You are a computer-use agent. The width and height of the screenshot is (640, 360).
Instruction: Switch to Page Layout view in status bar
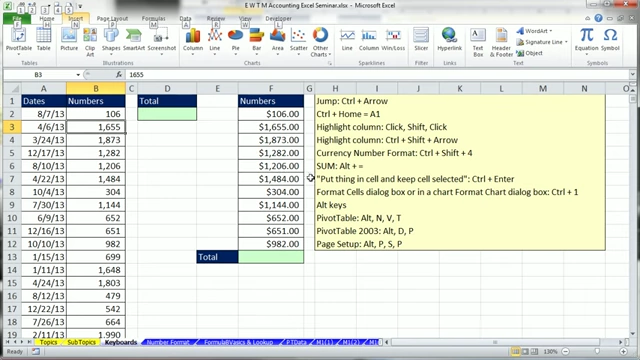525,351
